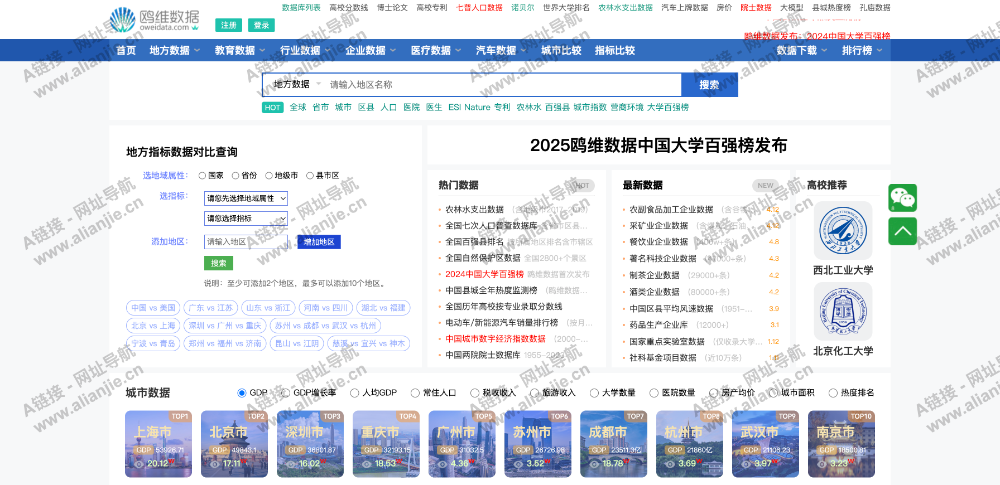Open the 广州市 TOP5 city card

462,444
